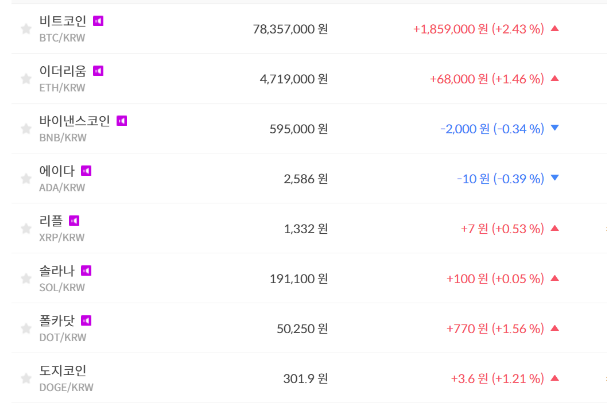Viewport: 607px width, 404px height.
Task: Mark 리플 as favorite with its star
Action: coord(26,229)
